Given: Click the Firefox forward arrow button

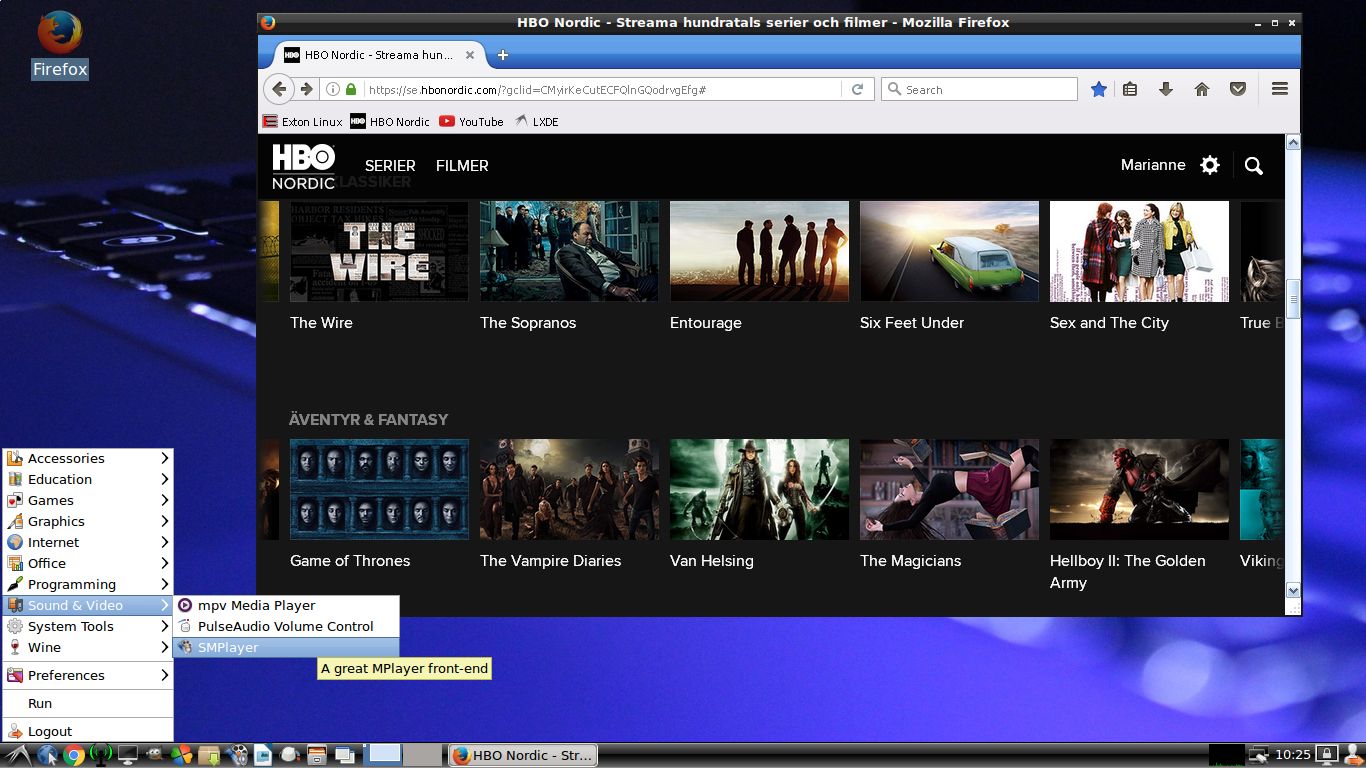Looking at the screenshot, I should [x=306, y=89].
